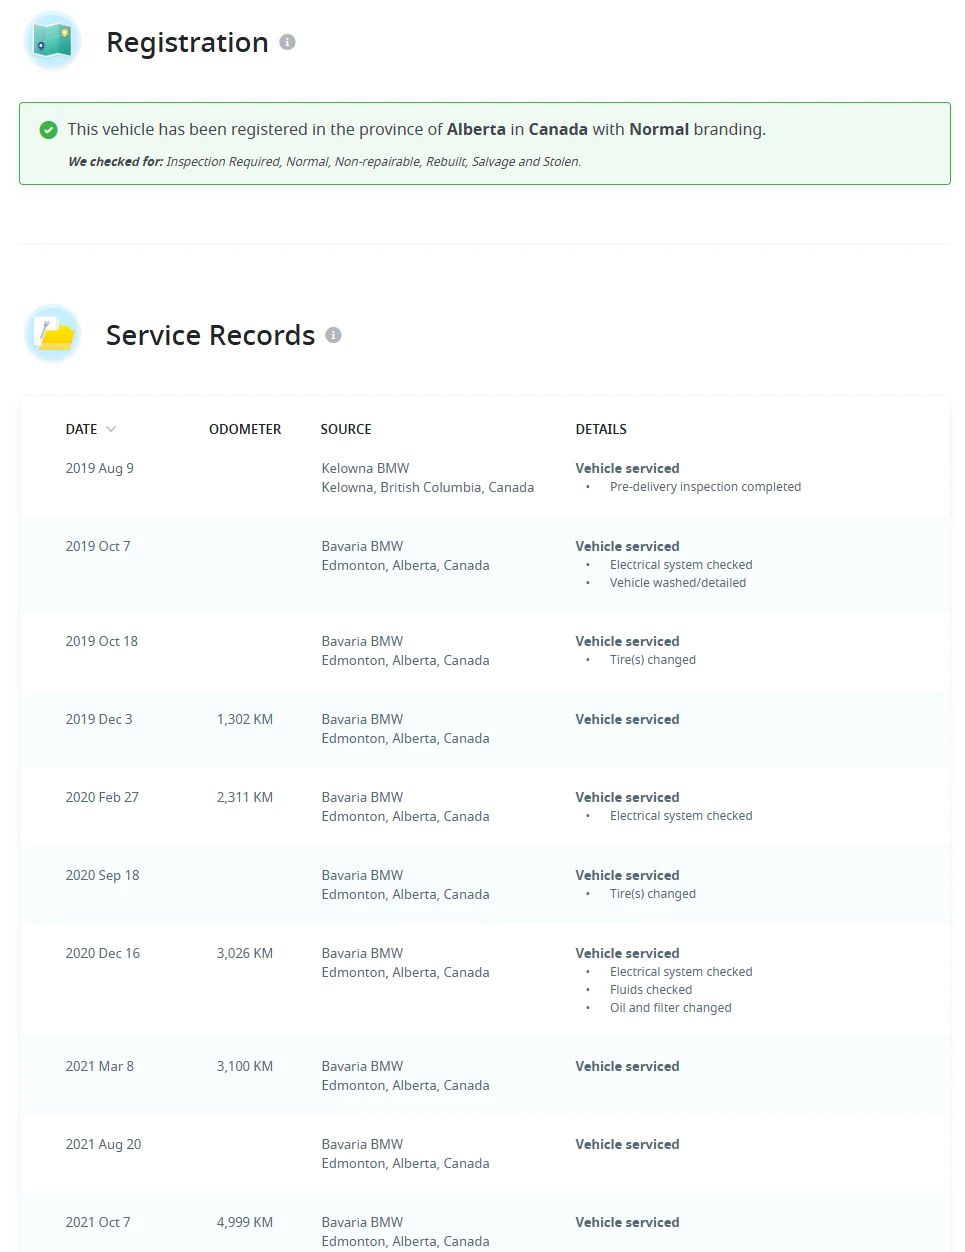
Task: Select the 1,302 KM odometer entry
Action: (x=245, y=719)
